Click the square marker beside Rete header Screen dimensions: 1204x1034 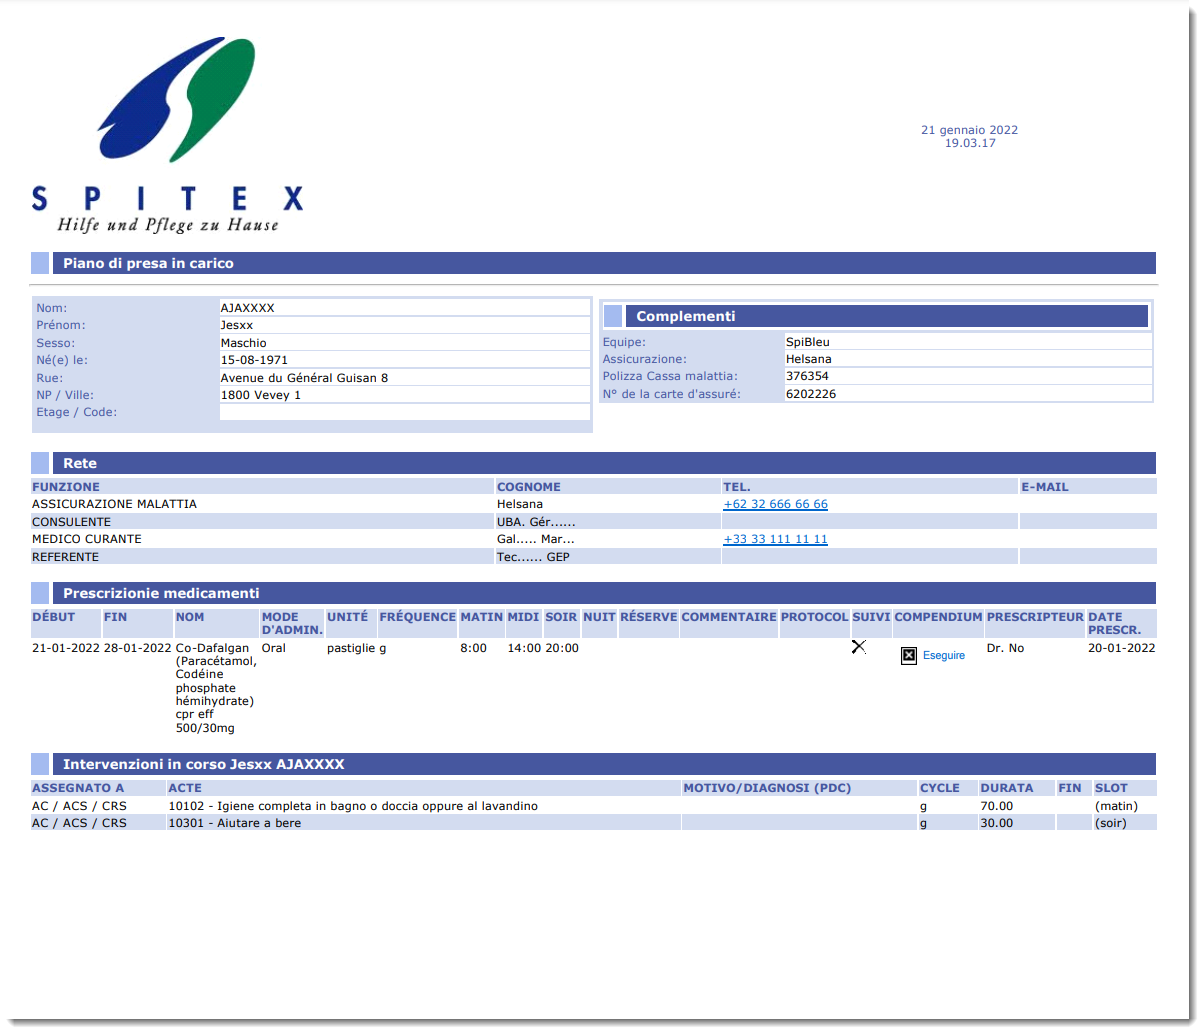40,463
